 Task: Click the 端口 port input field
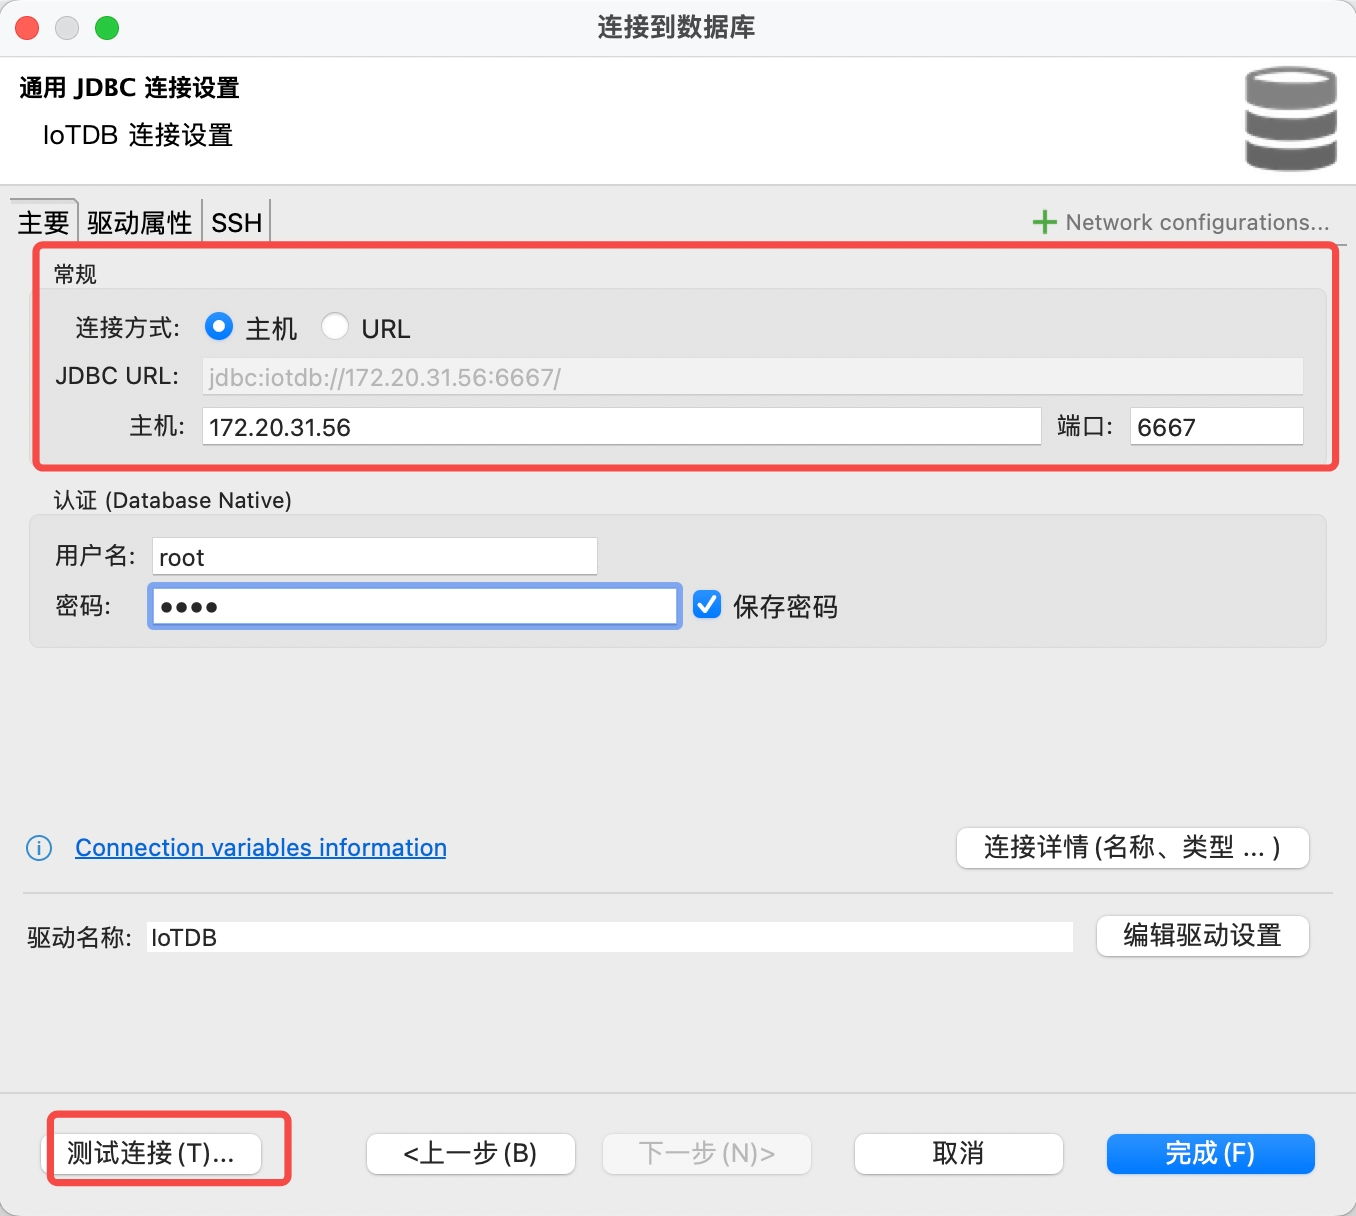pyautogui.click(x=1215, y=426)
